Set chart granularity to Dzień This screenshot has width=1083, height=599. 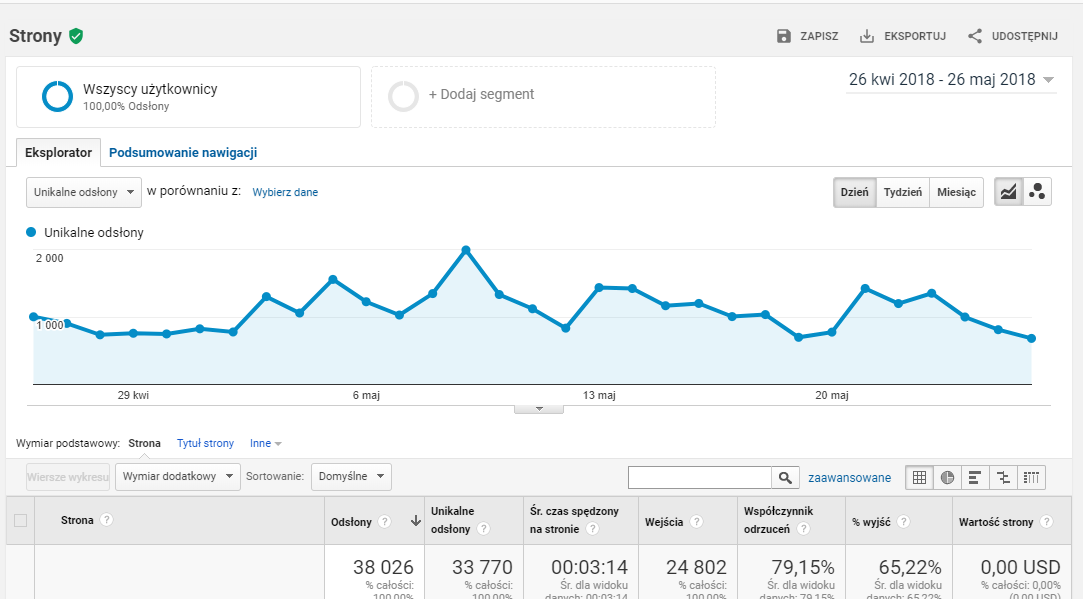[x=854, y=192]
